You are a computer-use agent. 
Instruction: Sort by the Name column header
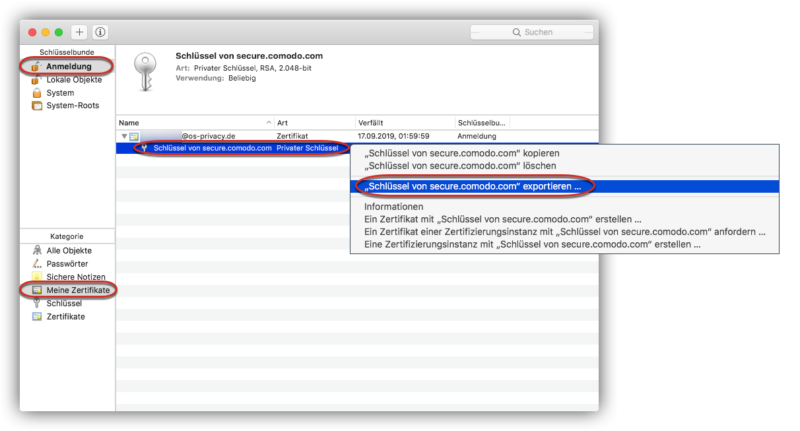[x=129, y=123]
